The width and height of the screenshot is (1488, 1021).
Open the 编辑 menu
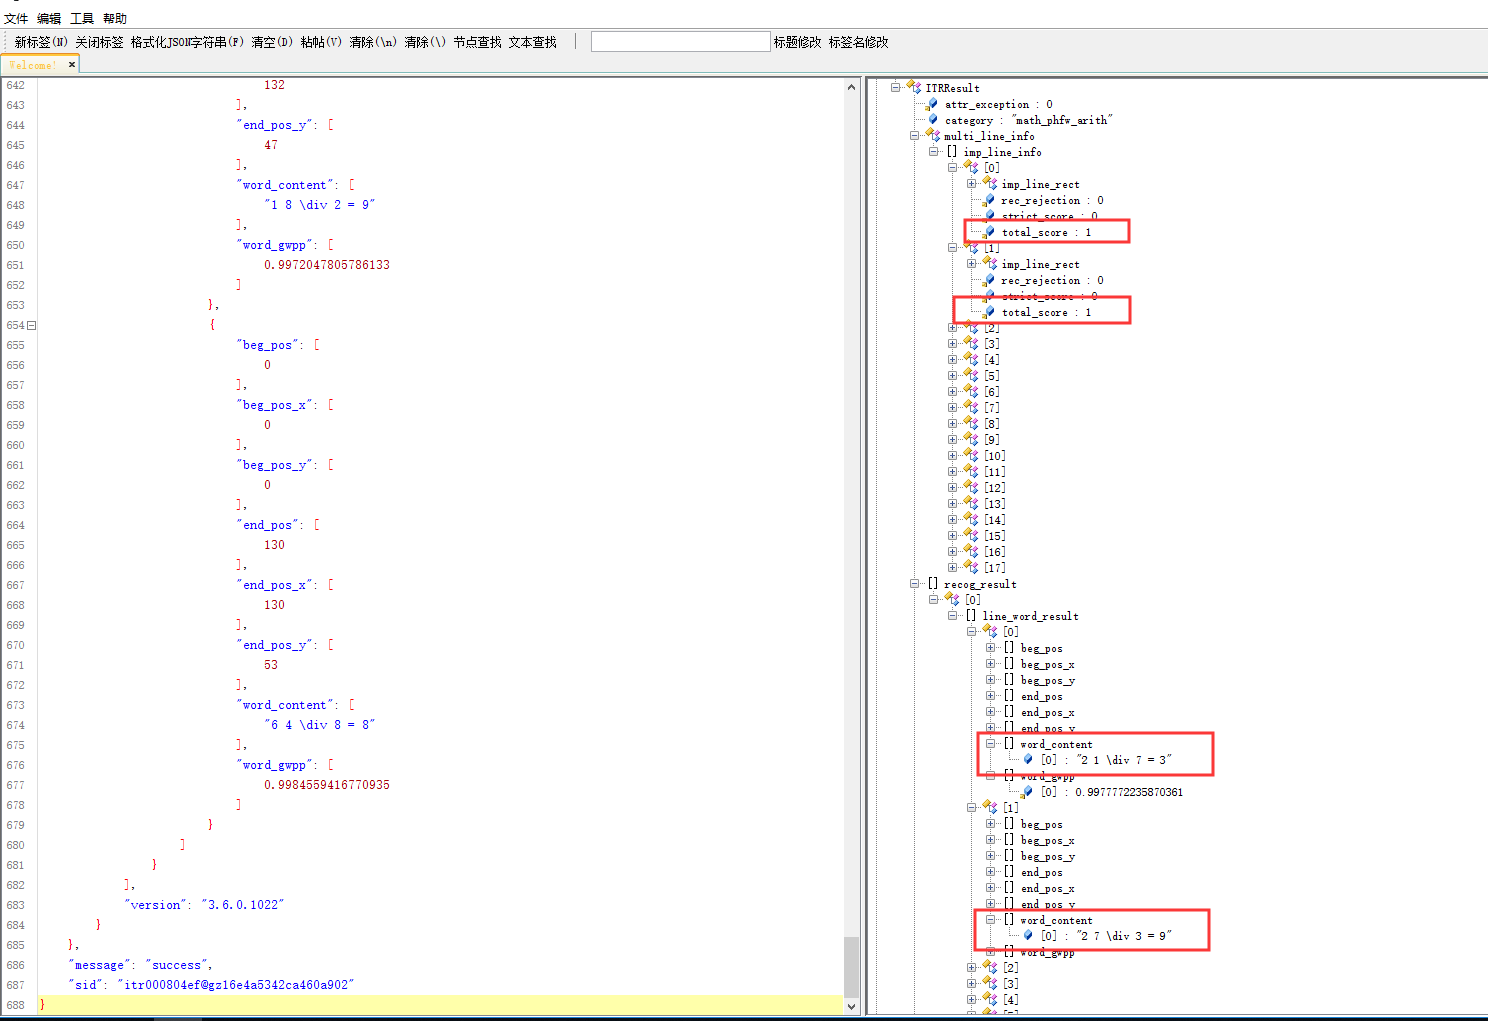(49, 18)
